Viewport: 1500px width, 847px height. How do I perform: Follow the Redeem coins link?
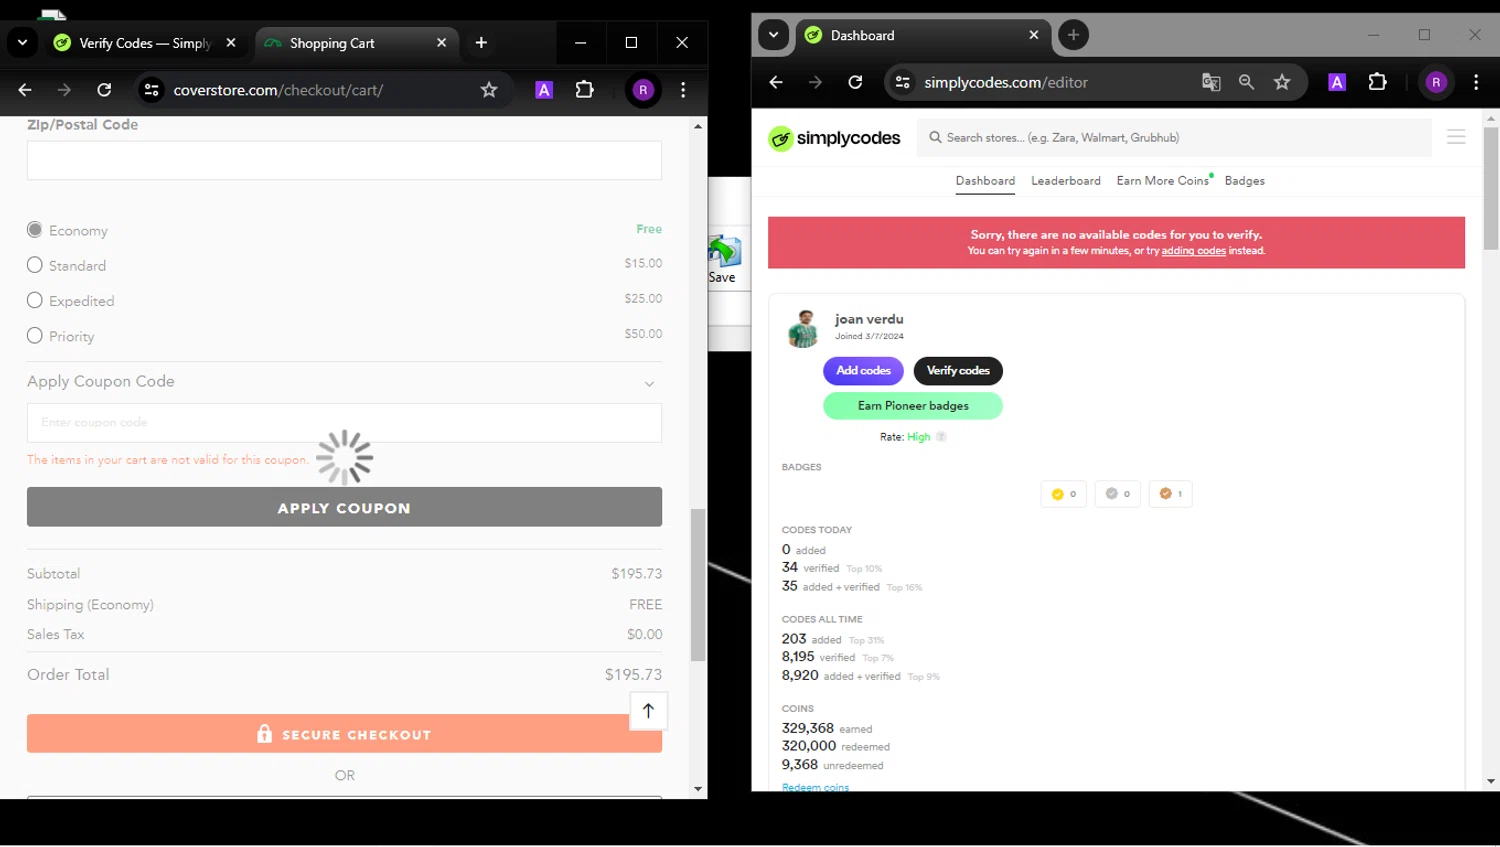click(815, 787)
